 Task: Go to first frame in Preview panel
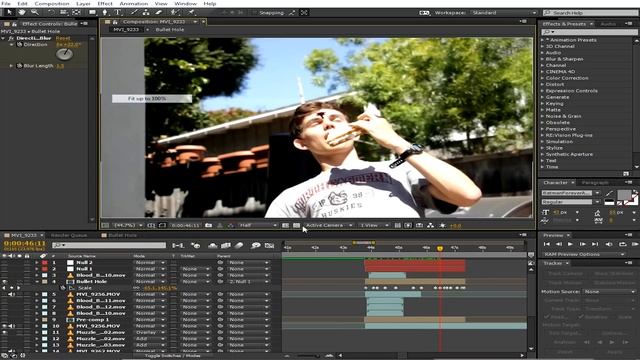point(547,244)
